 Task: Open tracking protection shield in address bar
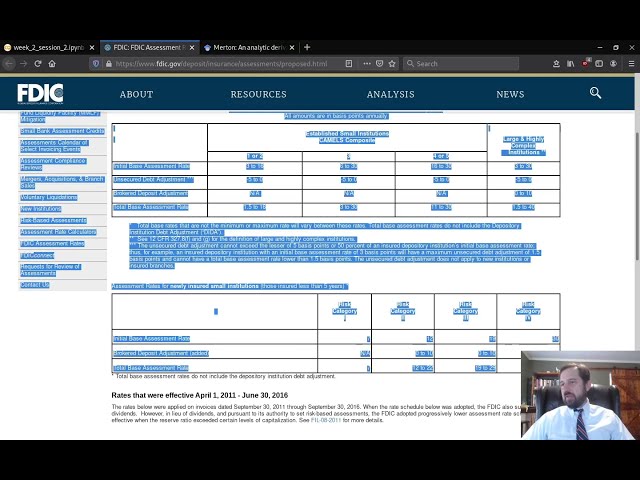[x=96, y=64]
